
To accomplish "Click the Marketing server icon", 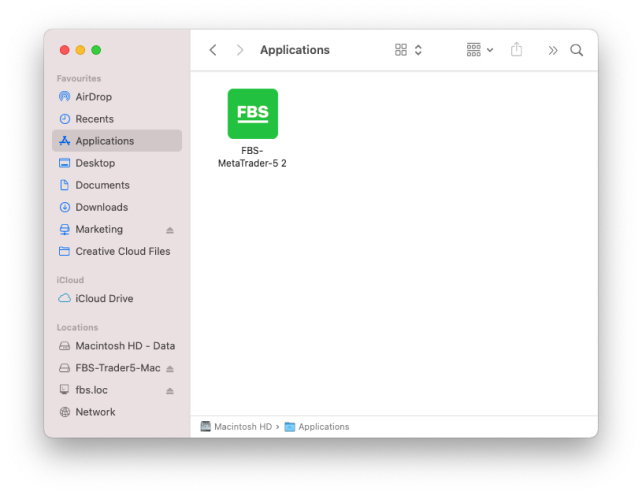I will pos(65,229).
